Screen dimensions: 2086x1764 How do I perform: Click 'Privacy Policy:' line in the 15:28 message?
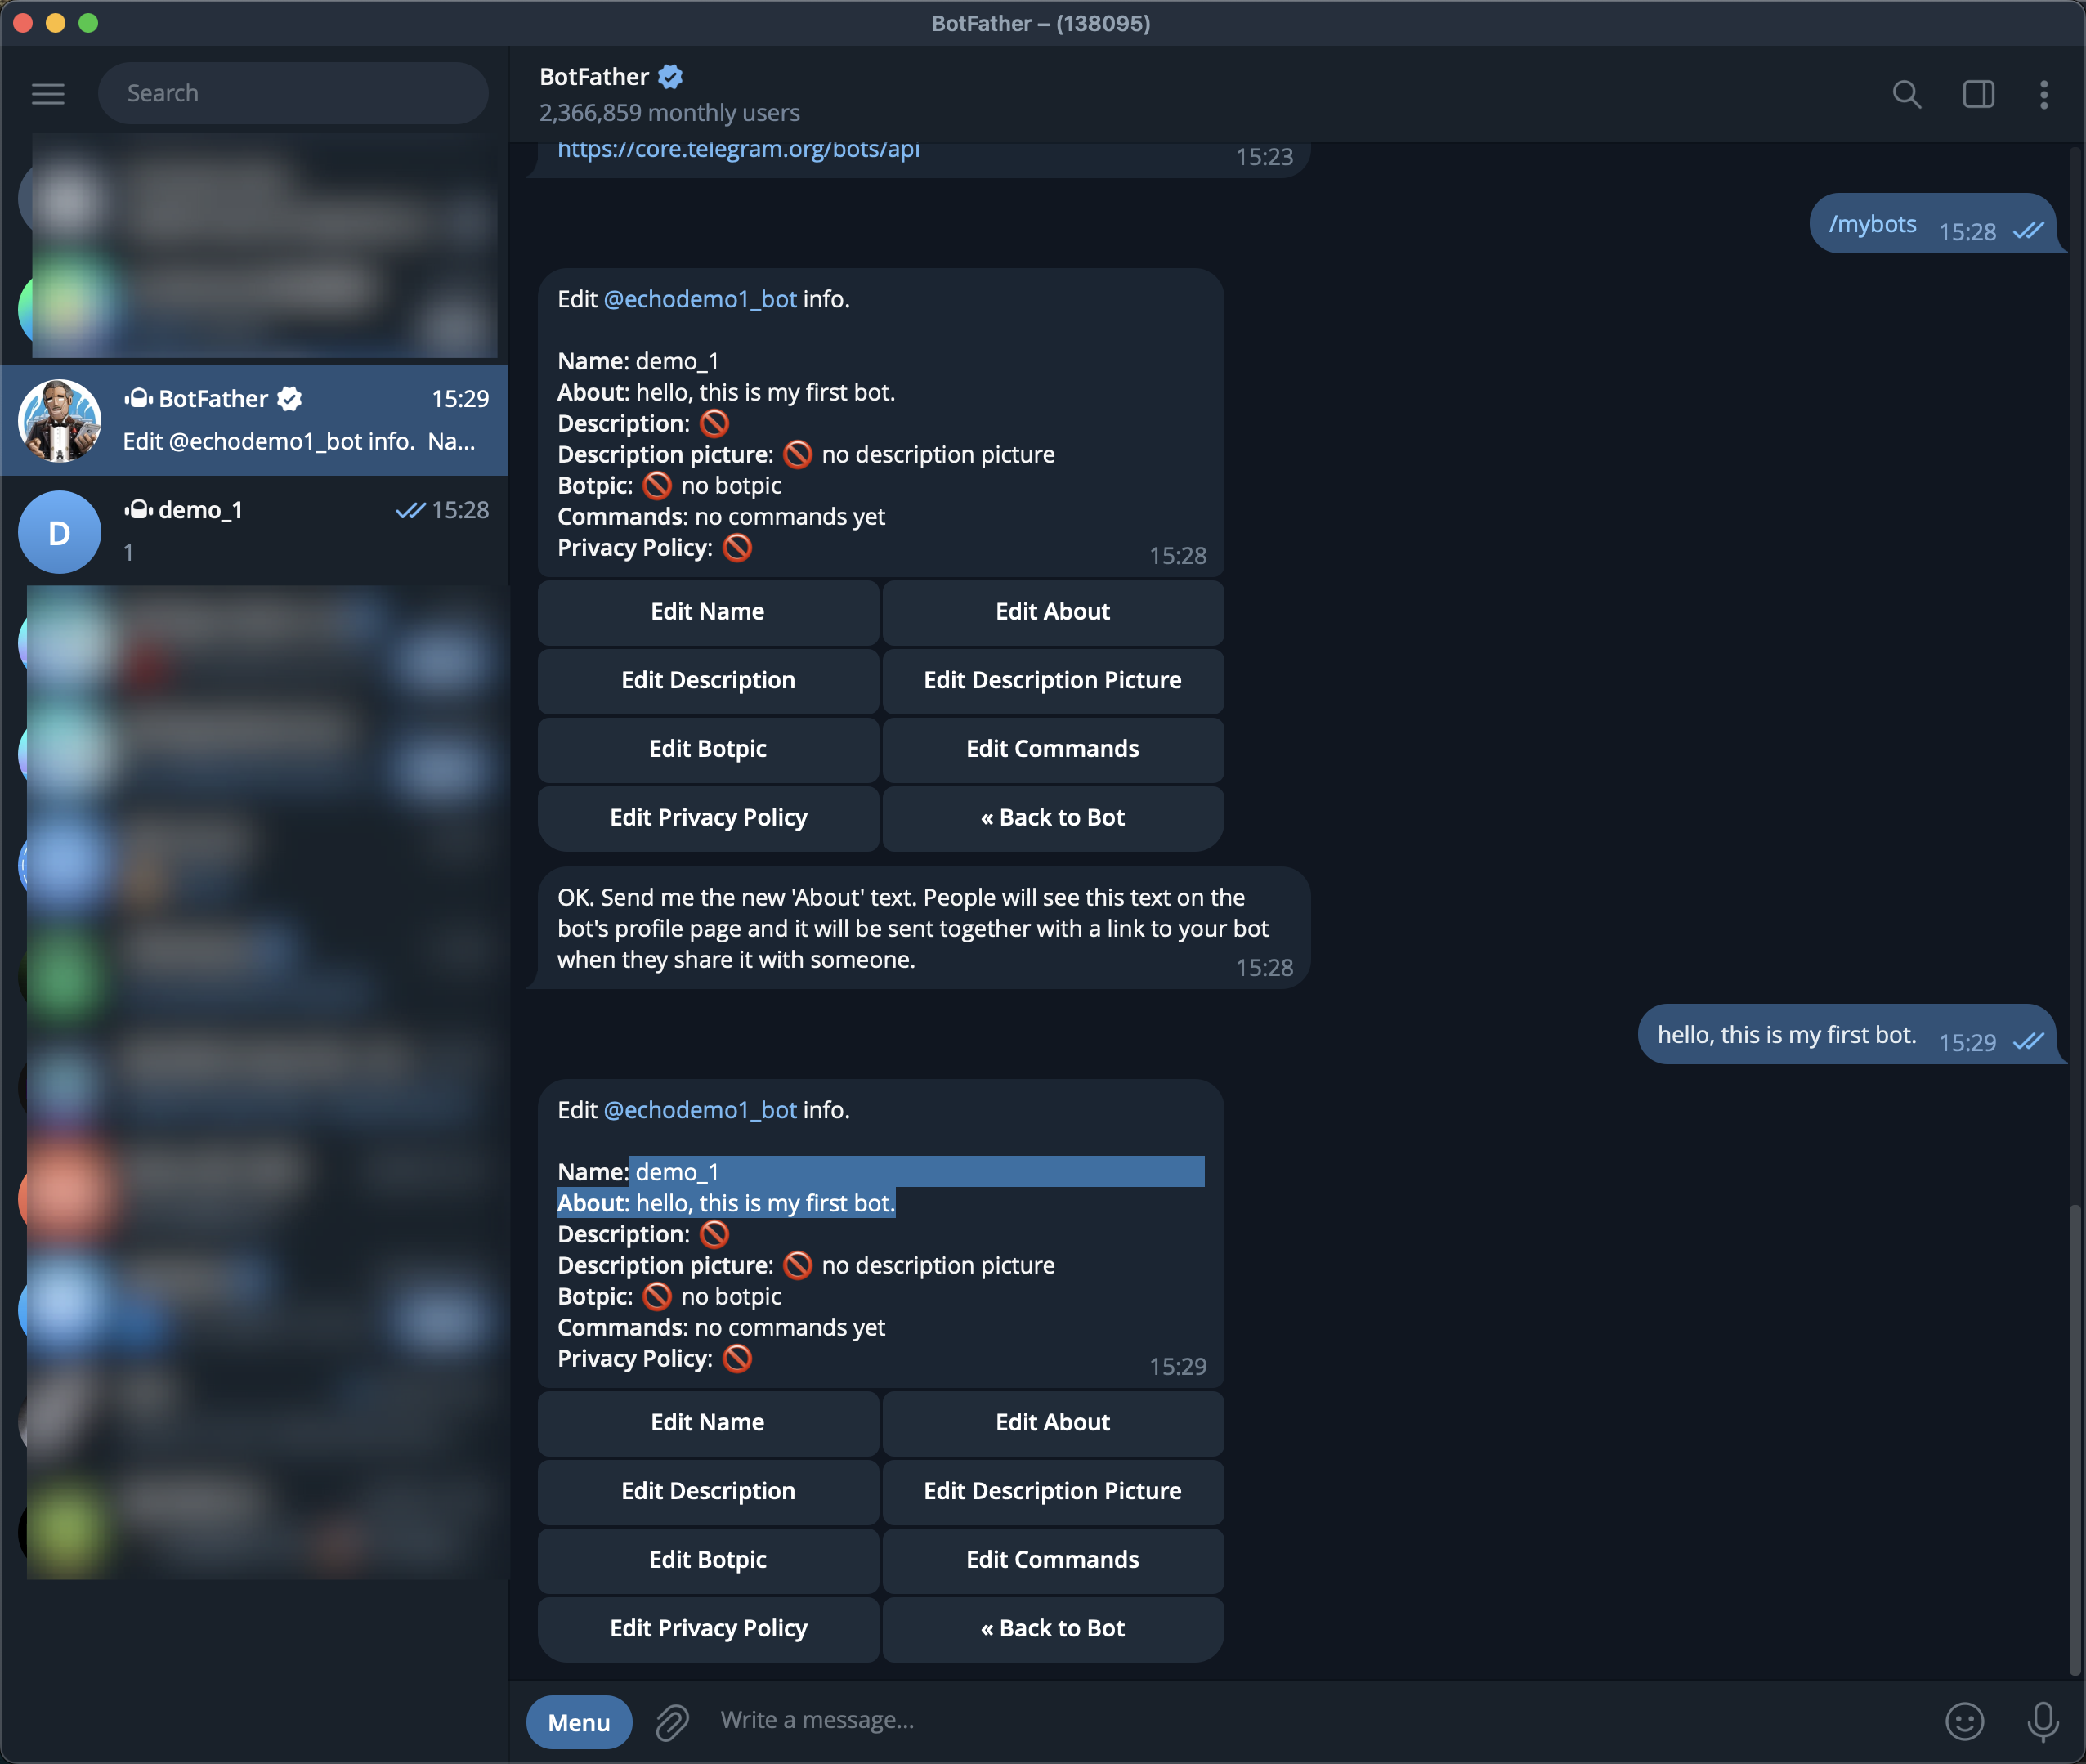[x=655, y=548]
